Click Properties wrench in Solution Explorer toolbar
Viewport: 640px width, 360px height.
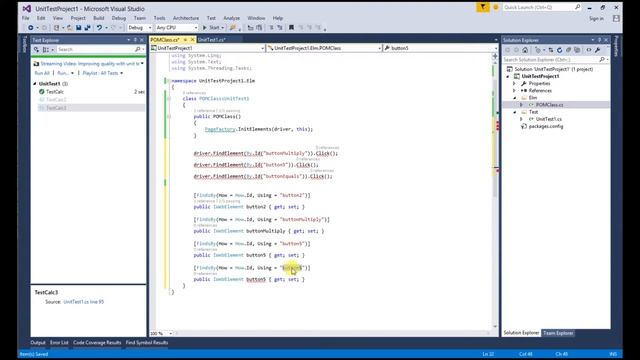pos(598,50)
